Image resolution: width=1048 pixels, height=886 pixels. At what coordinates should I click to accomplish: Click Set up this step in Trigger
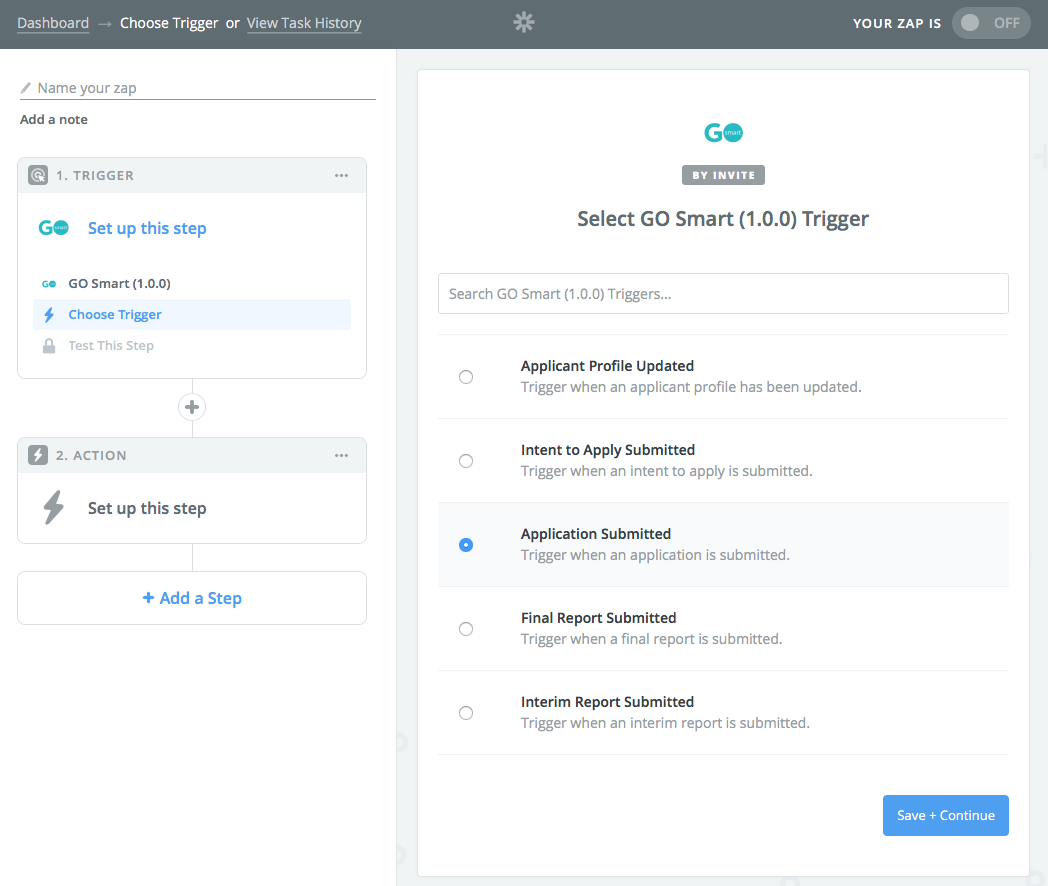147,229
